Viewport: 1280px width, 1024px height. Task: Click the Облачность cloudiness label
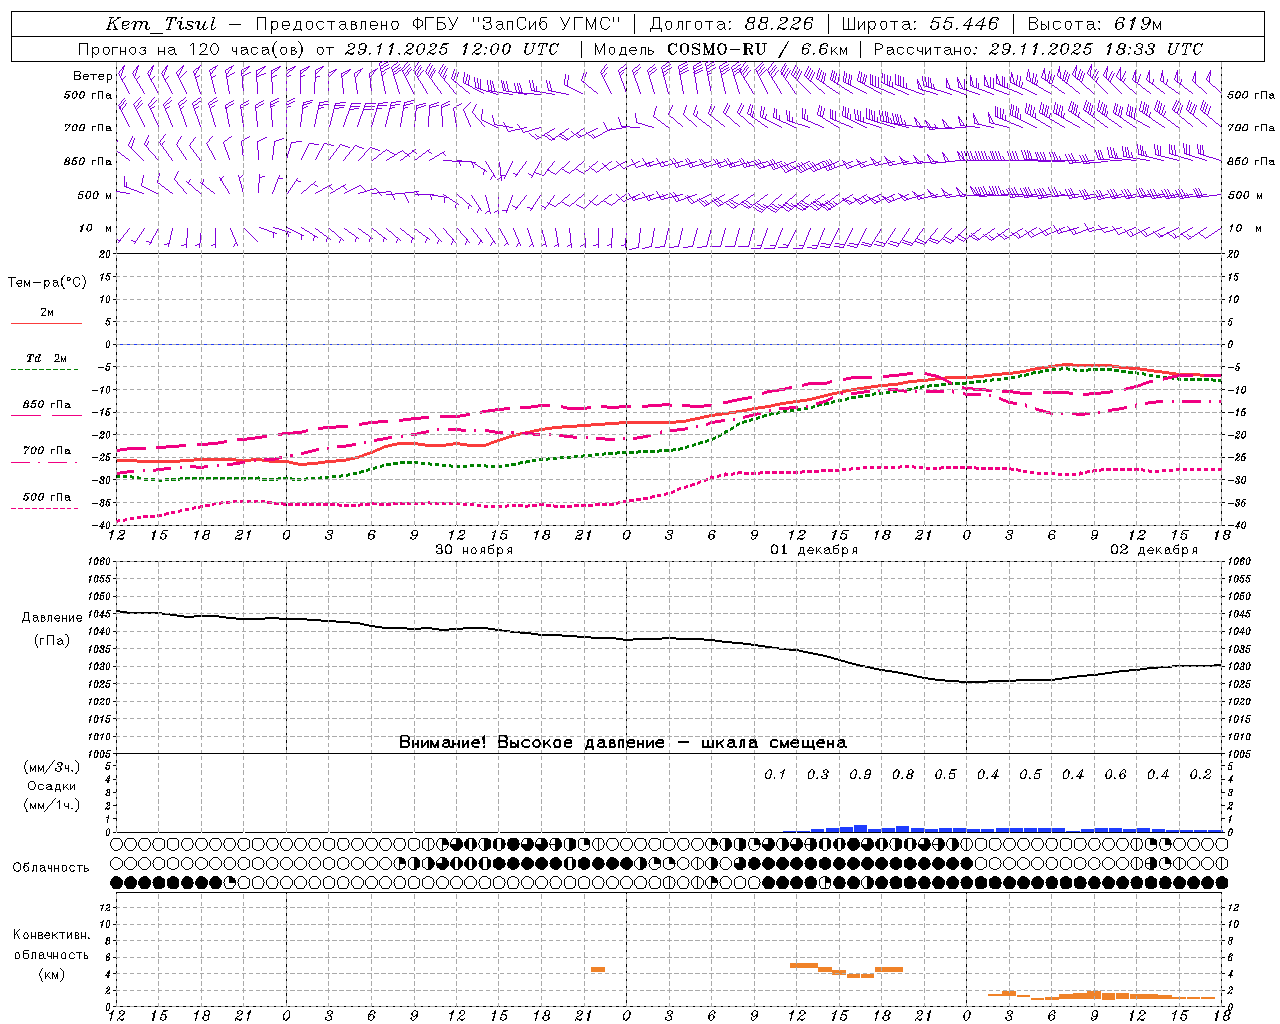point(51,868)
